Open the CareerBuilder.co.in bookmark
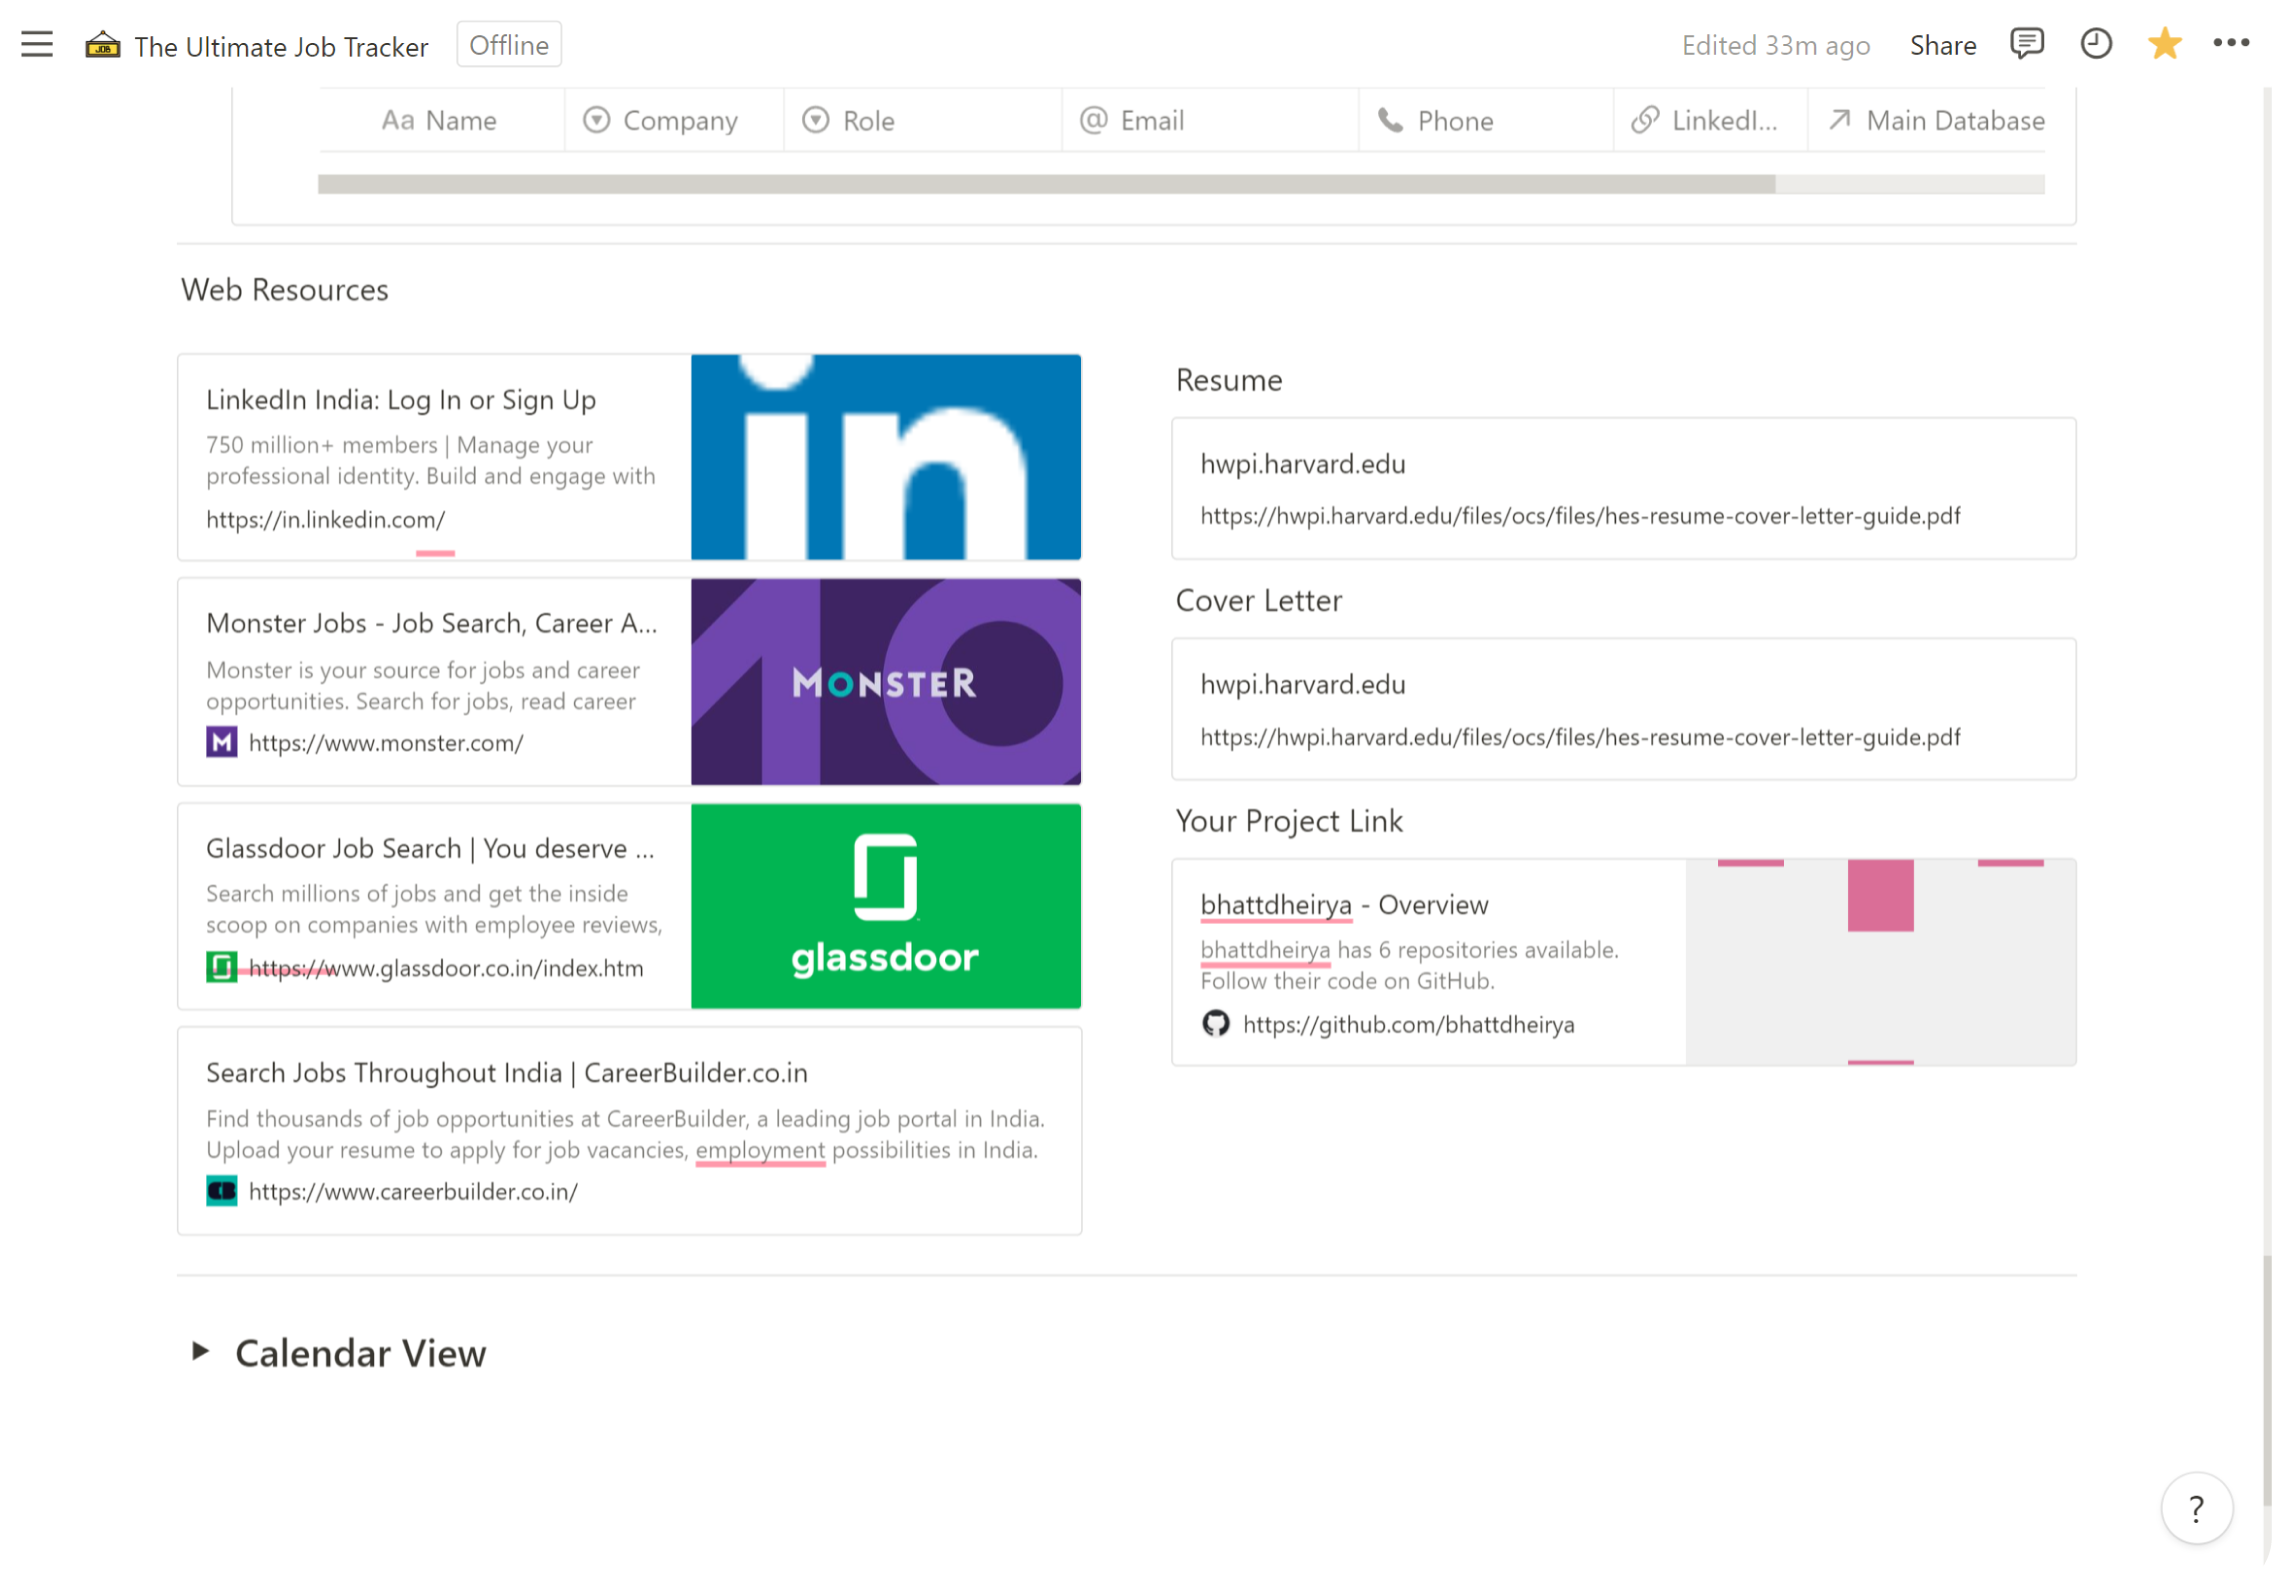The height and width of the screenshot is (1593, 2272). pyautogui.click(x=629, y=1131)
